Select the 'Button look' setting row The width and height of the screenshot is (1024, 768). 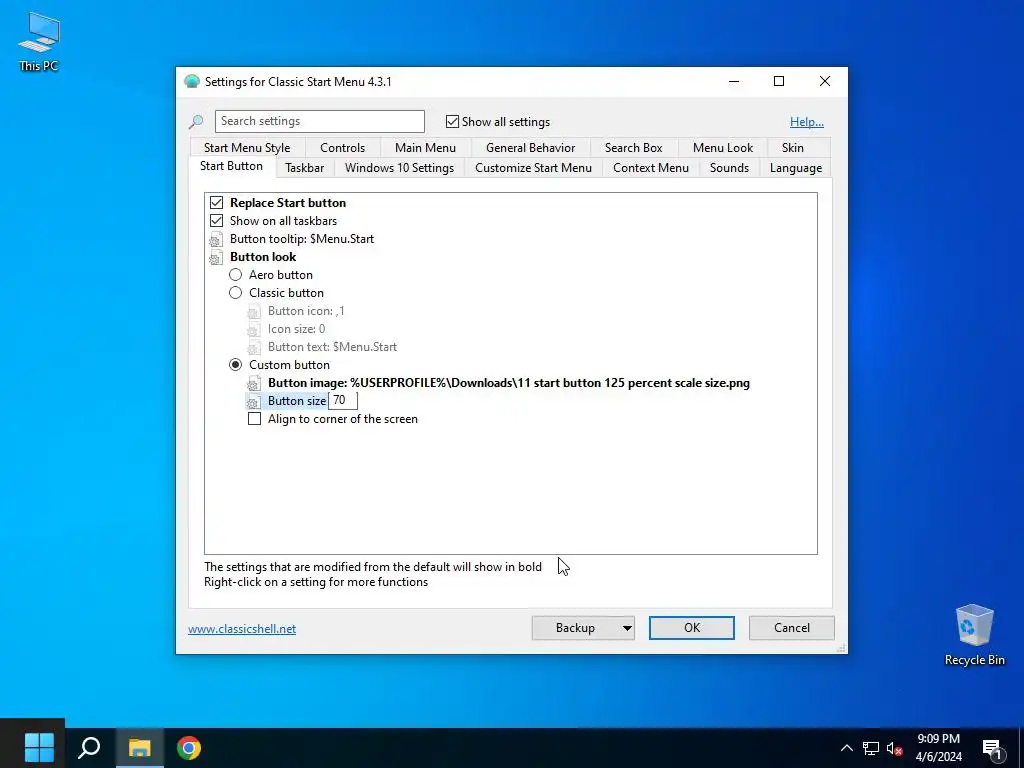(263, 257)
